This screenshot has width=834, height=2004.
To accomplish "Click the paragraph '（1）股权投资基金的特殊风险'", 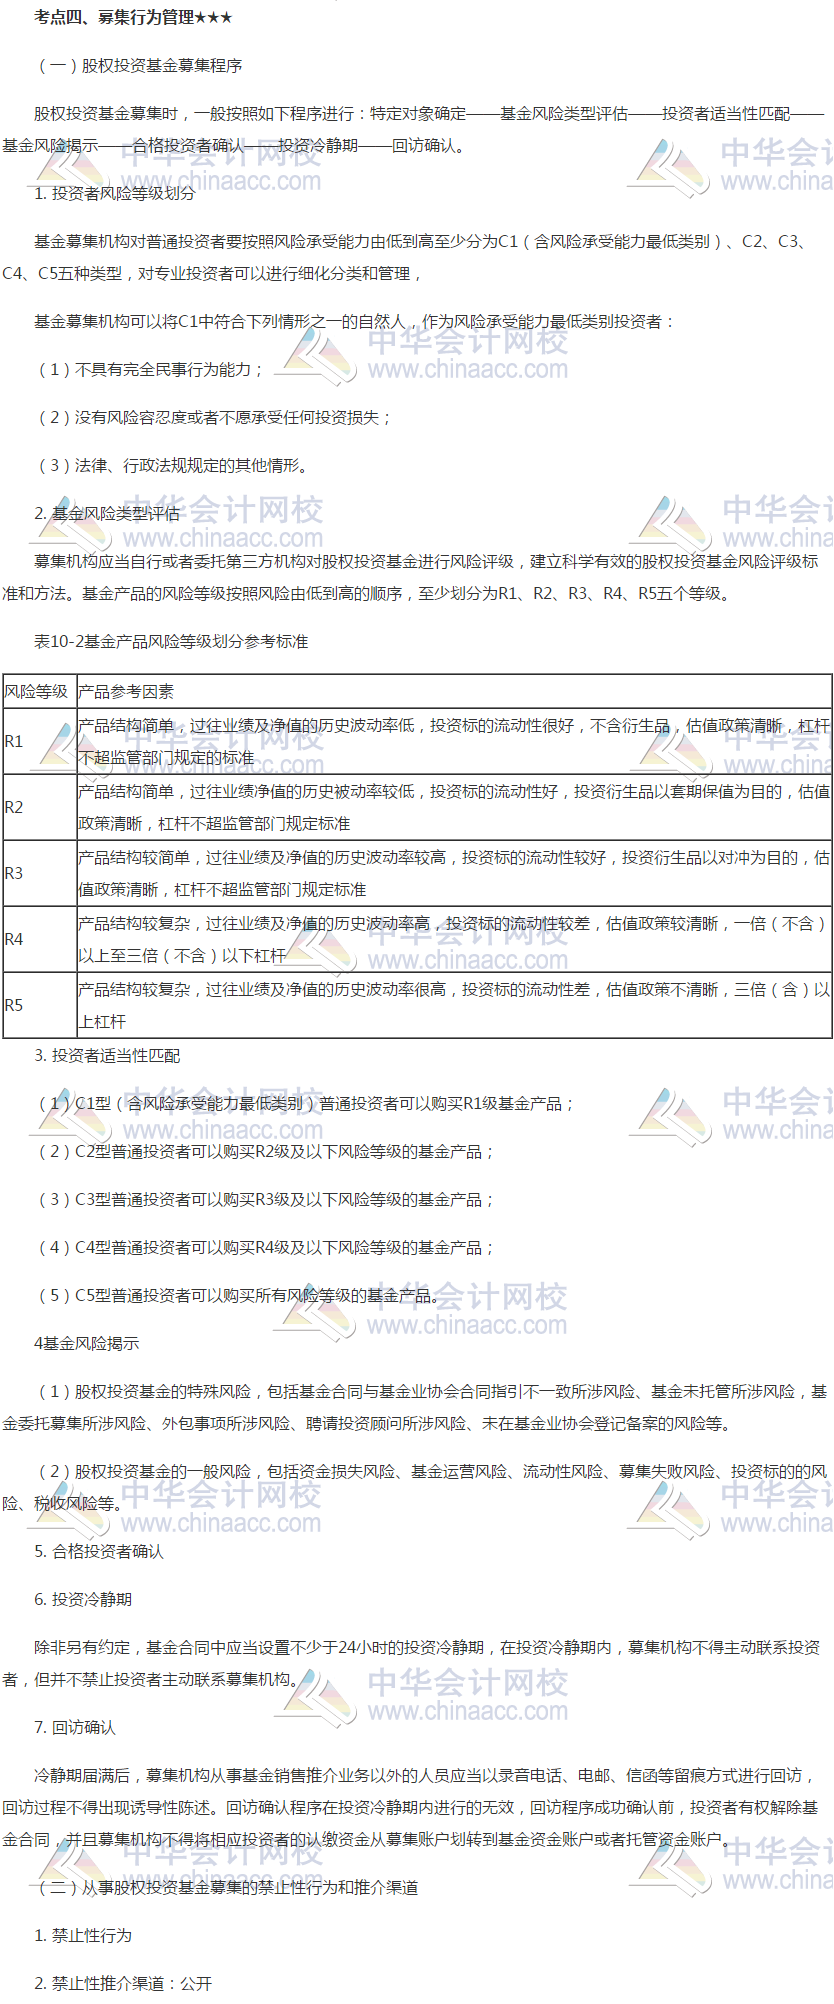I will point(414,1407).
